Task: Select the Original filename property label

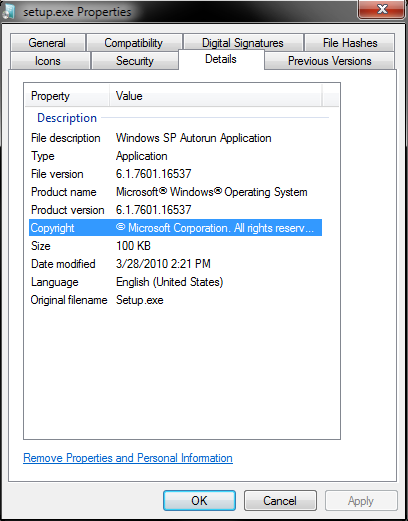Action: click(69, 300)
